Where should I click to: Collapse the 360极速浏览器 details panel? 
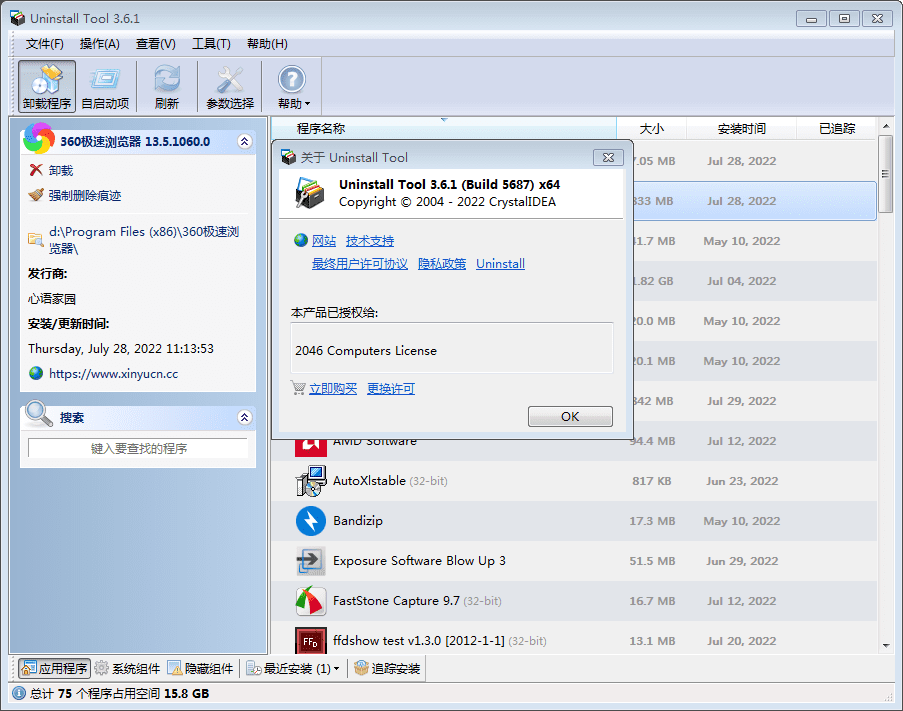(x=245, y=142)
